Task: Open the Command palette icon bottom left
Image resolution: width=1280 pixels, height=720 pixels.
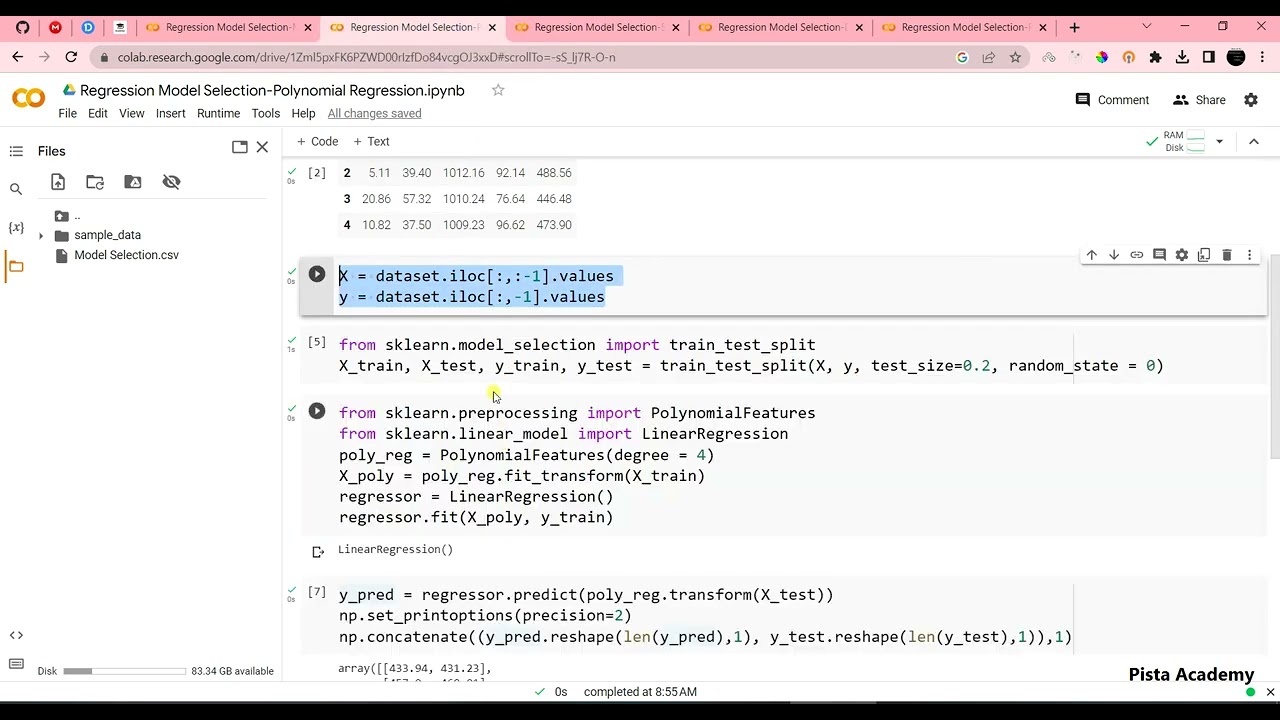Action: [16, 664]
